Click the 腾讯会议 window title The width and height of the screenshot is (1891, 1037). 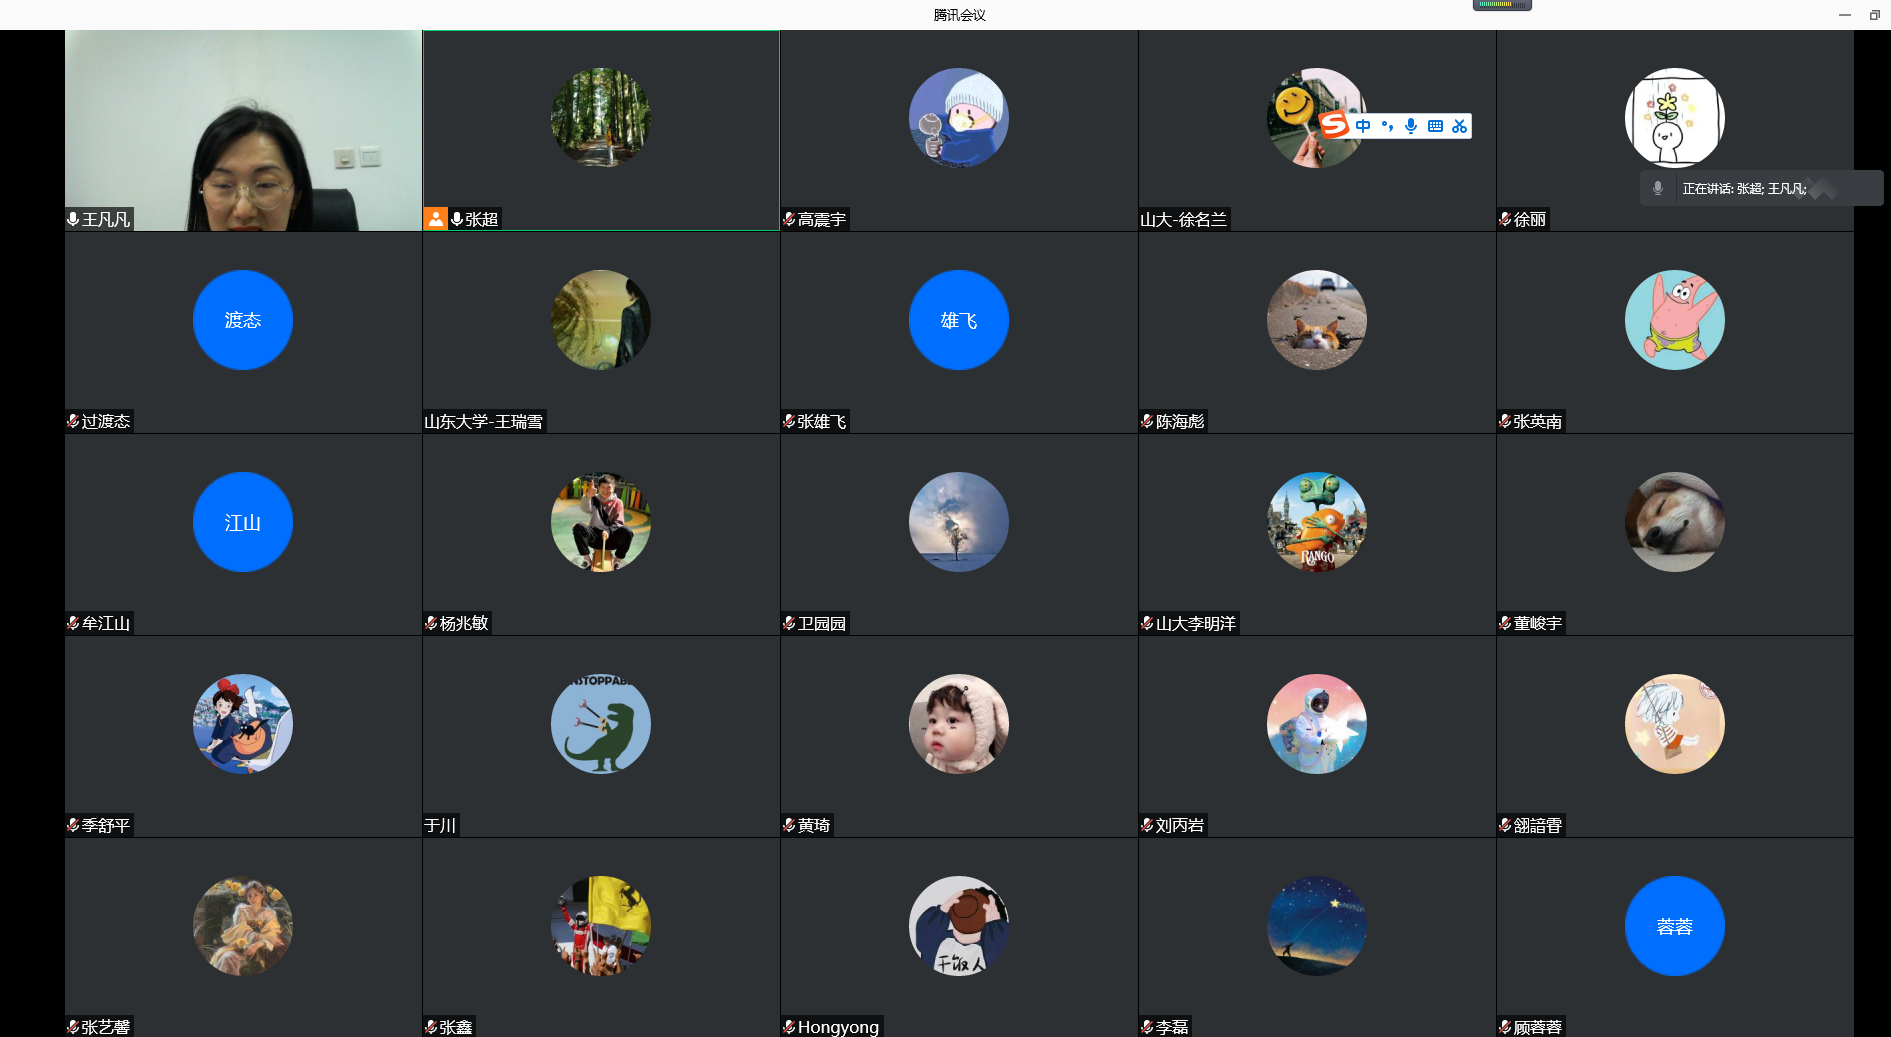[x=959, y=15]
